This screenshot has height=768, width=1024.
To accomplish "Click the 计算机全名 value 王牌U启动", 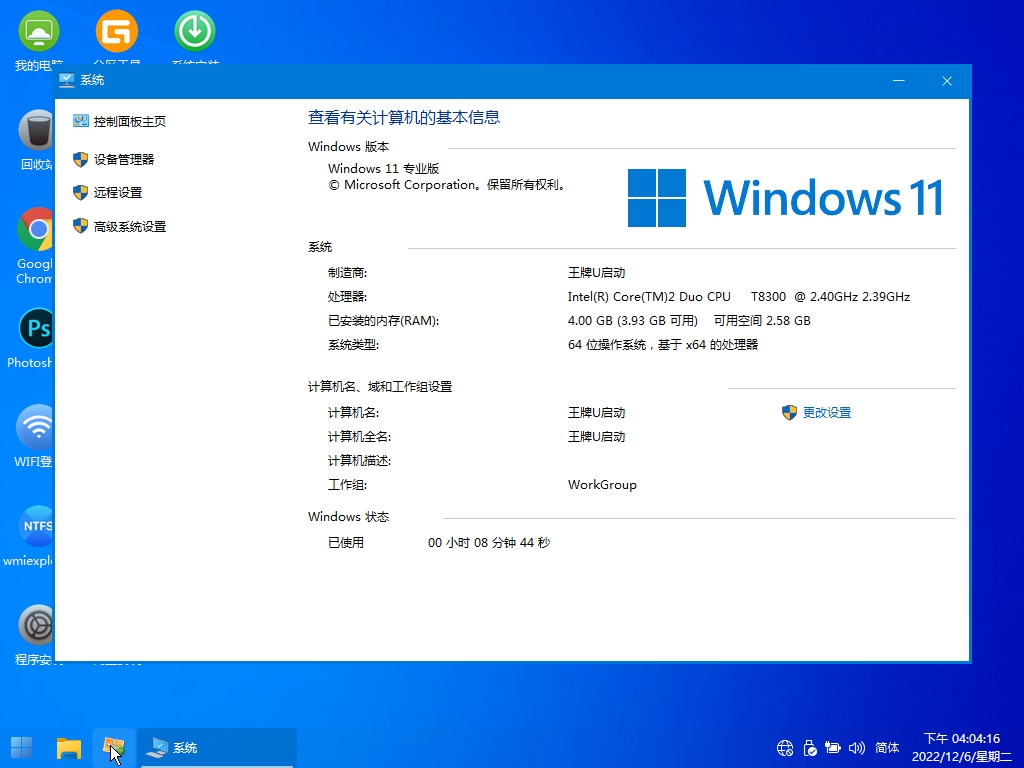I will pos(597,437).
